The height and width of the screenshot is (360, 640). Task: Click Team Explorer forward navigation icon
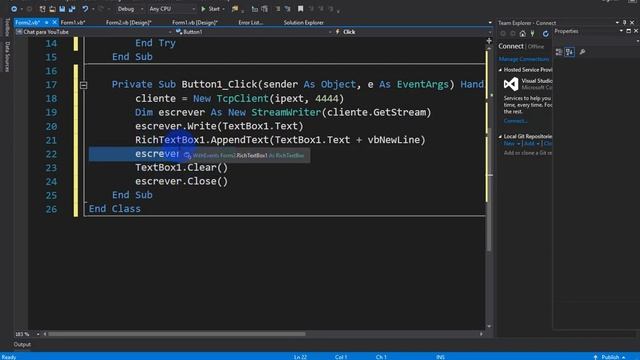[513, 34]
